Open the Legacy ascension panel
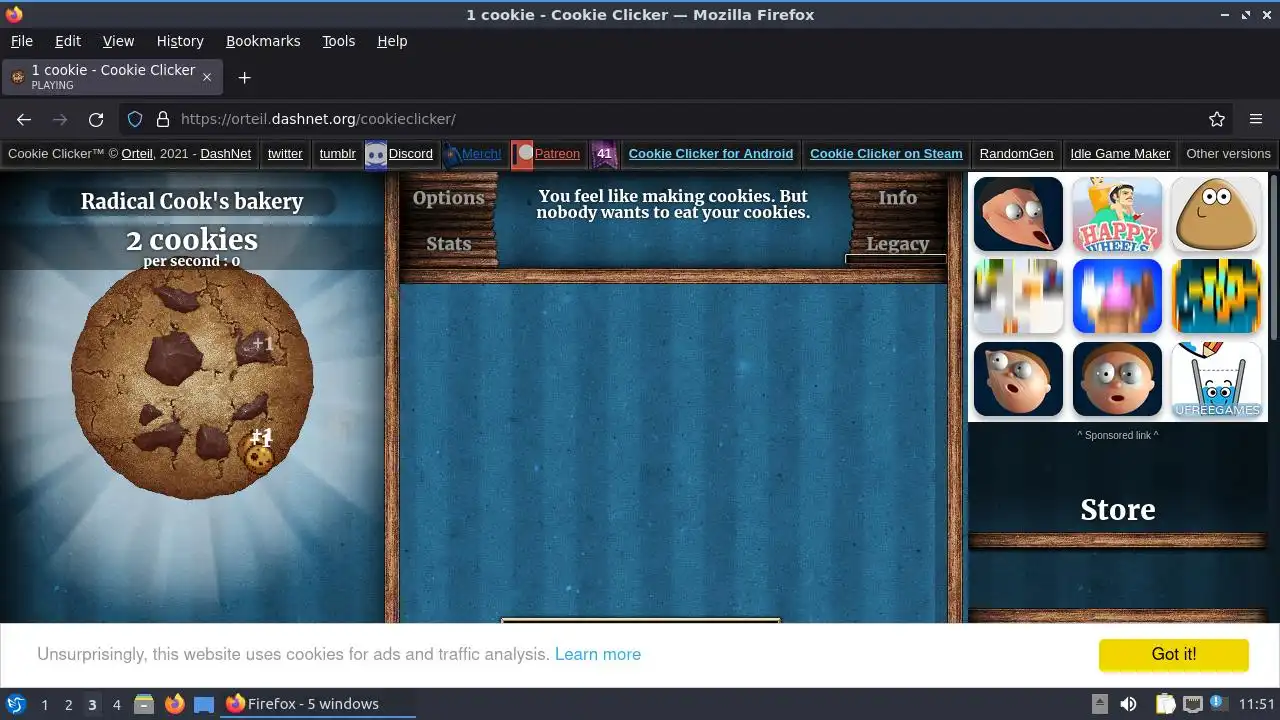Image resolution: width=1280 pixels, height=720 pixels. coord(897,243)
